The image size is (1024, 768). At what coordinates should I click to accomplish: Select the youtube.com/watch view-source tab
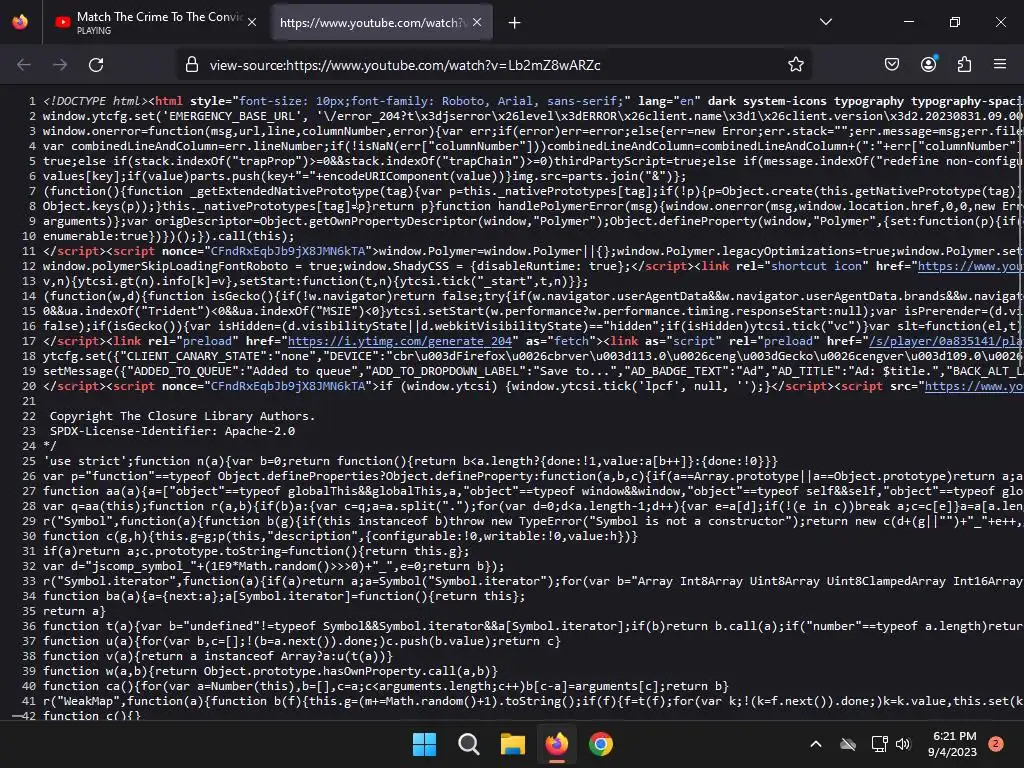pos(372,22)
